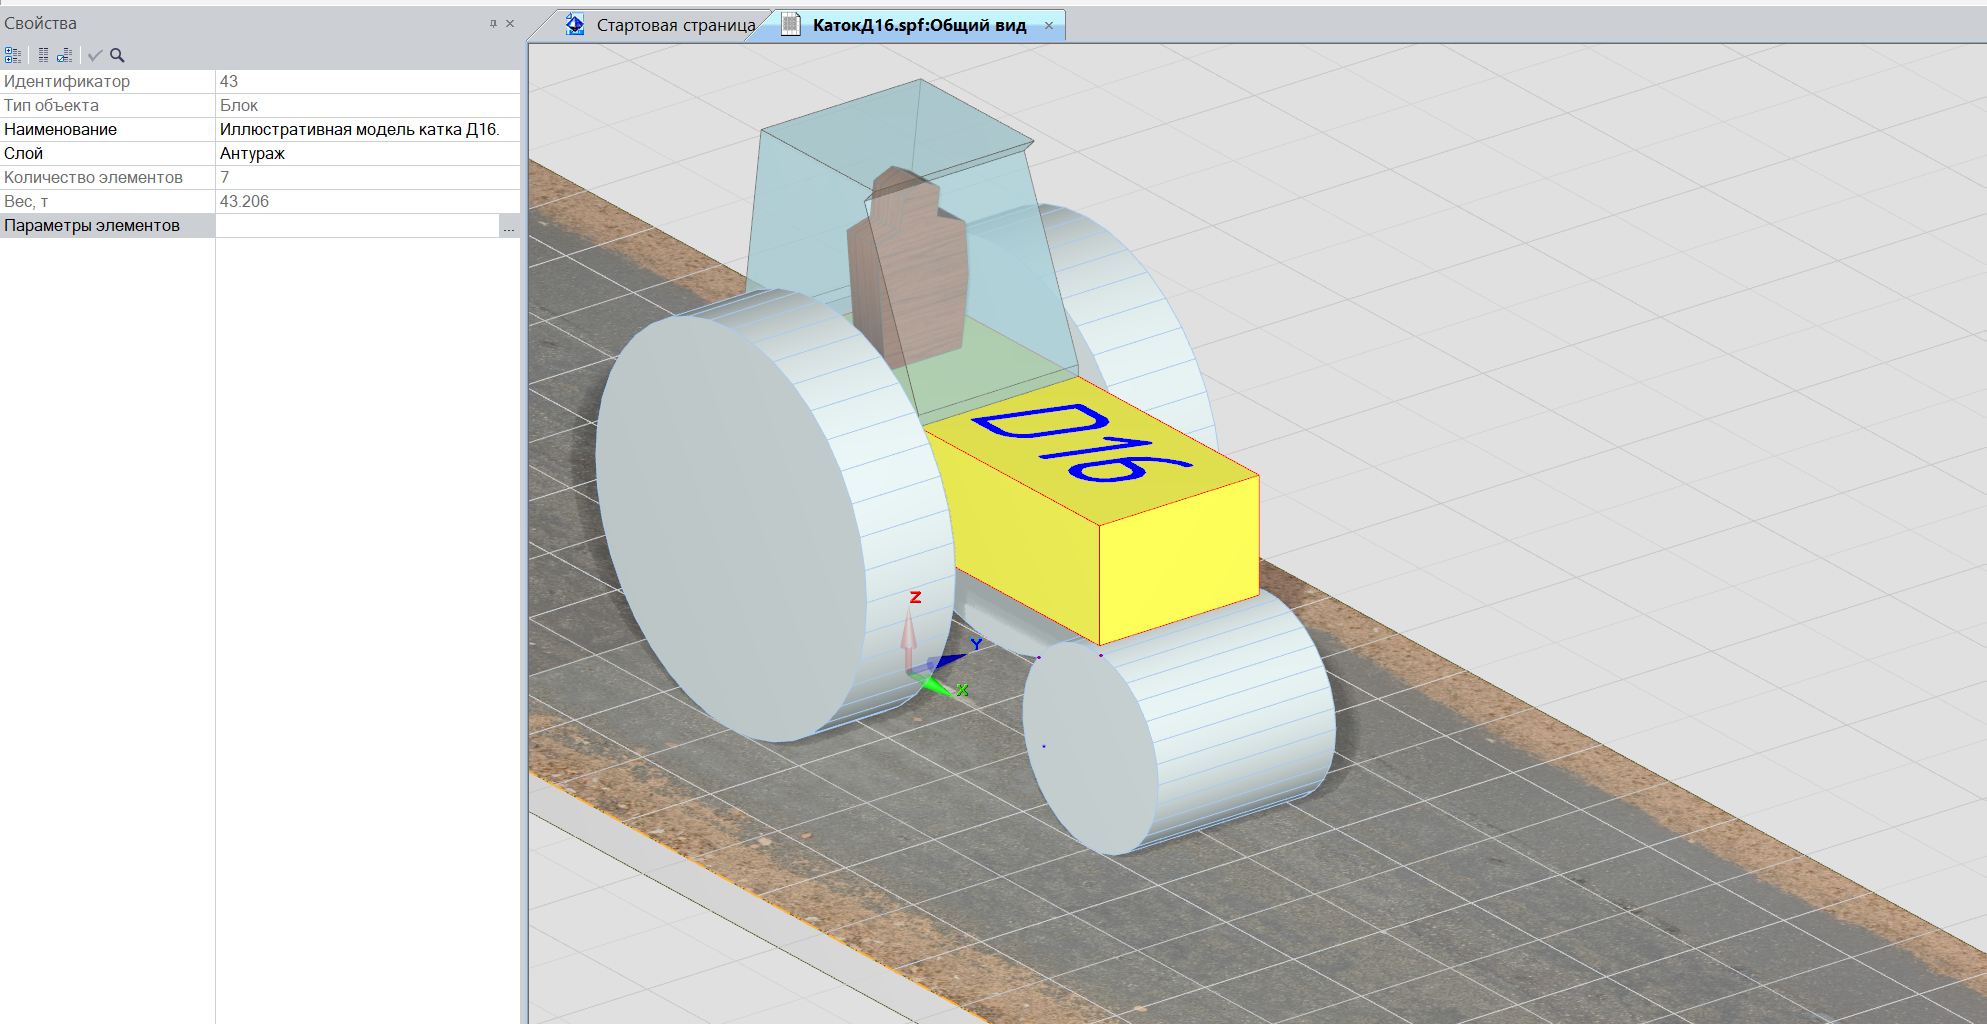
Task: Click the plain list view icon in Свойства toolbar
Action: point(43,55)
